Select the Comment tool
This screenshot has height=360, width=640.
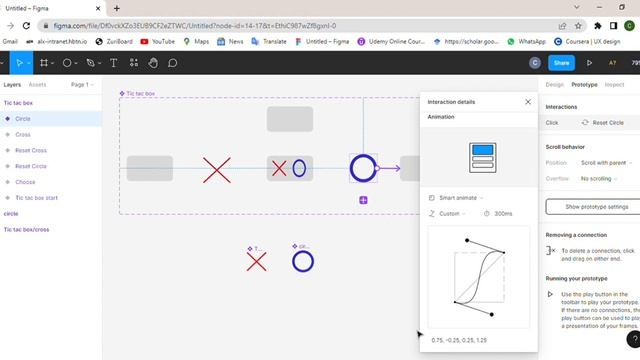pyautogui.click(x=173, y=63)
